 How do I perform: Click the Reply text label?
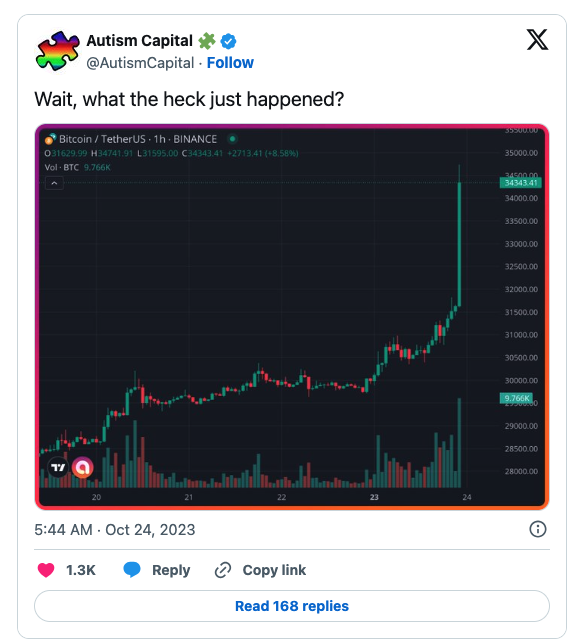[171, 570]
